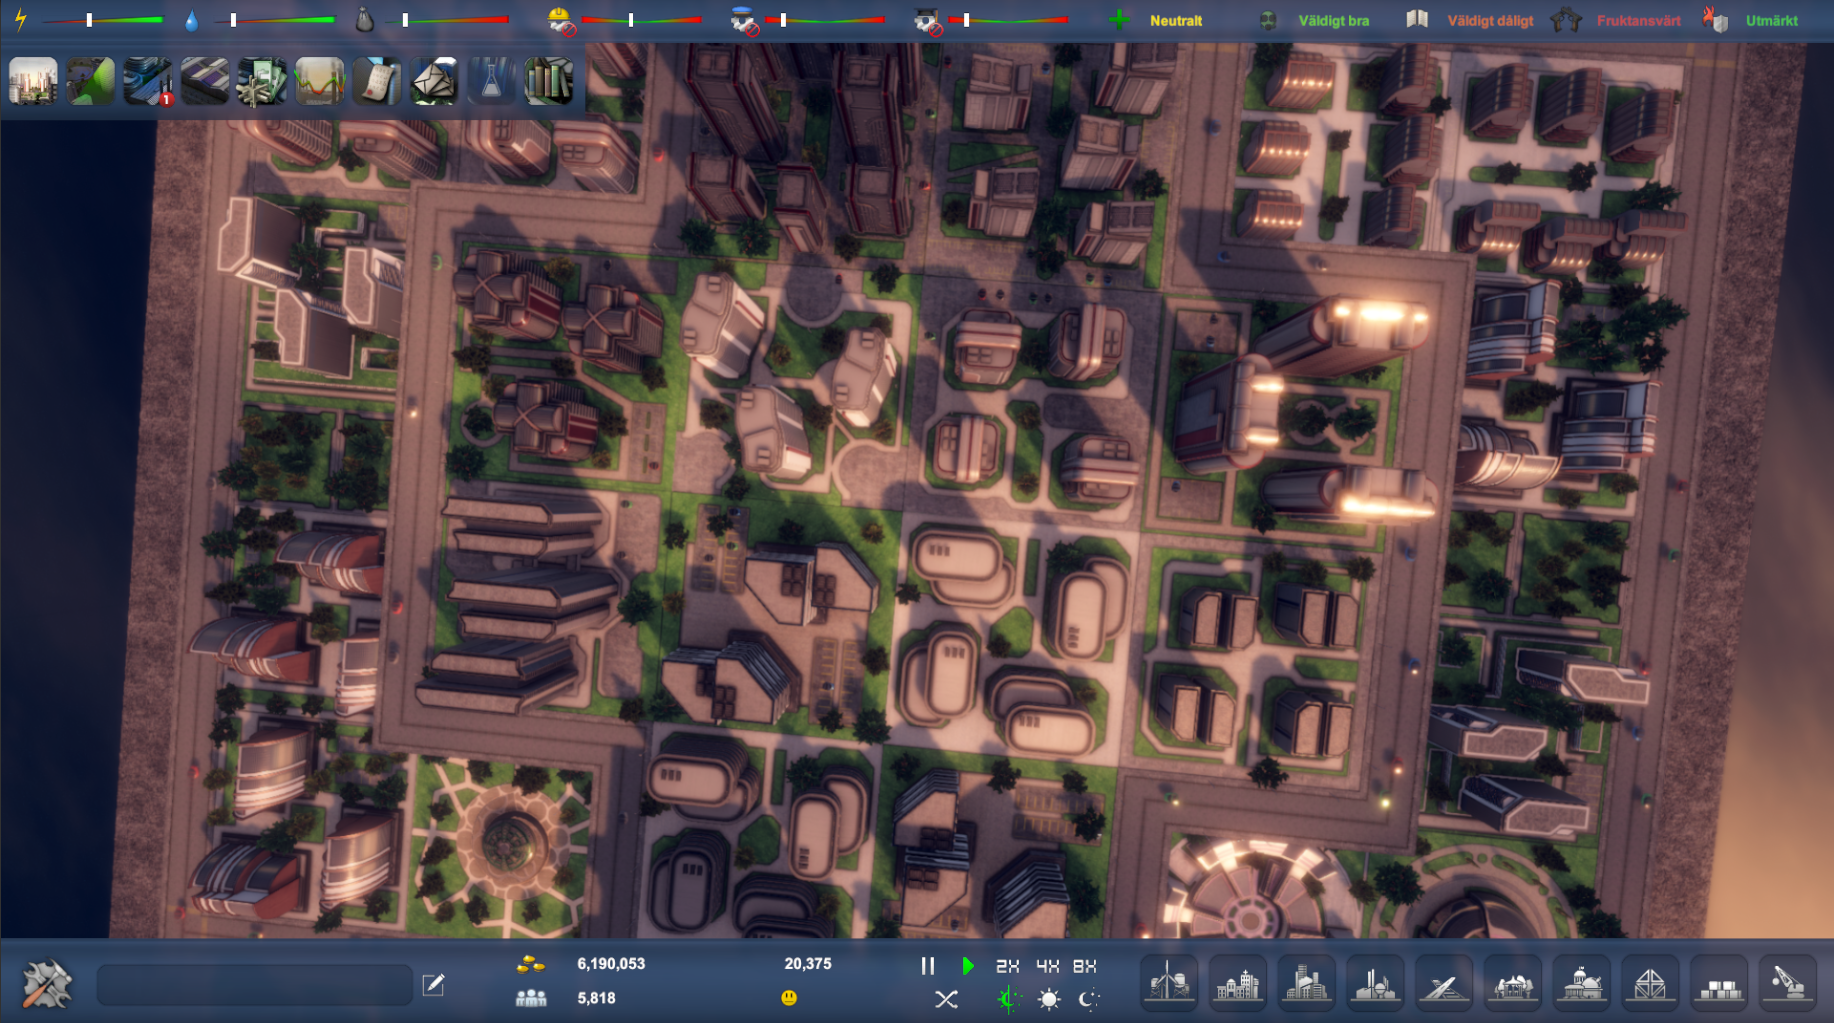Adjust the electricity supply slider
This screenshot has width=1834, height=1023.
pos(102,20)
